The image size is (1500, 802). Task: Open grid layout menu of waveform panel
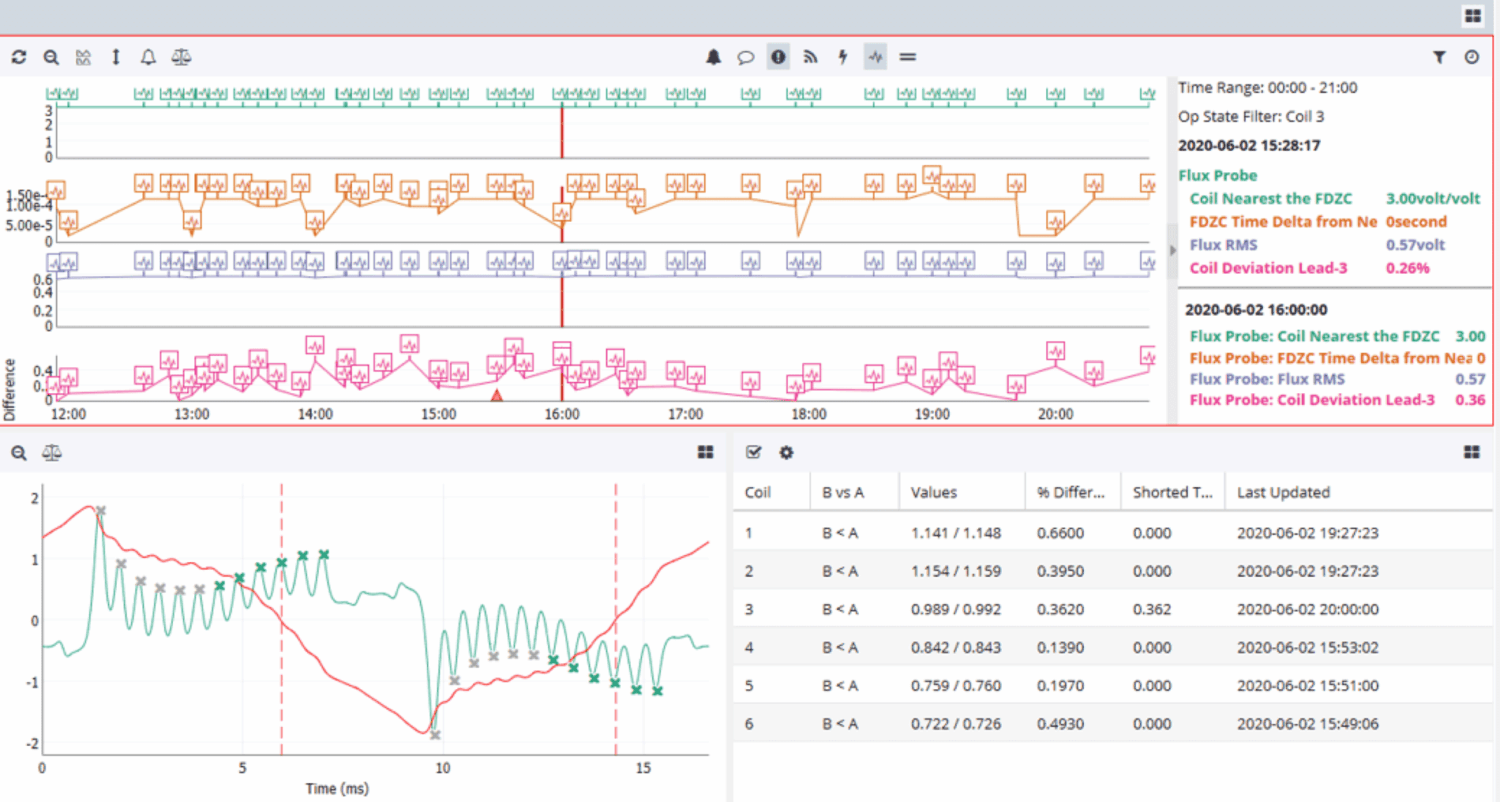706,453
